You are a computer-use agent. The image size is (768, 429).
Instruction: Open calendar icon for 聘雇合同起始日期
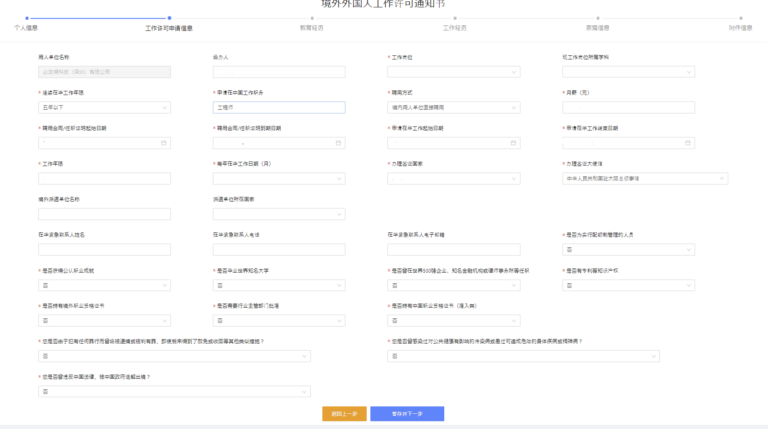[x=164, y=143]
